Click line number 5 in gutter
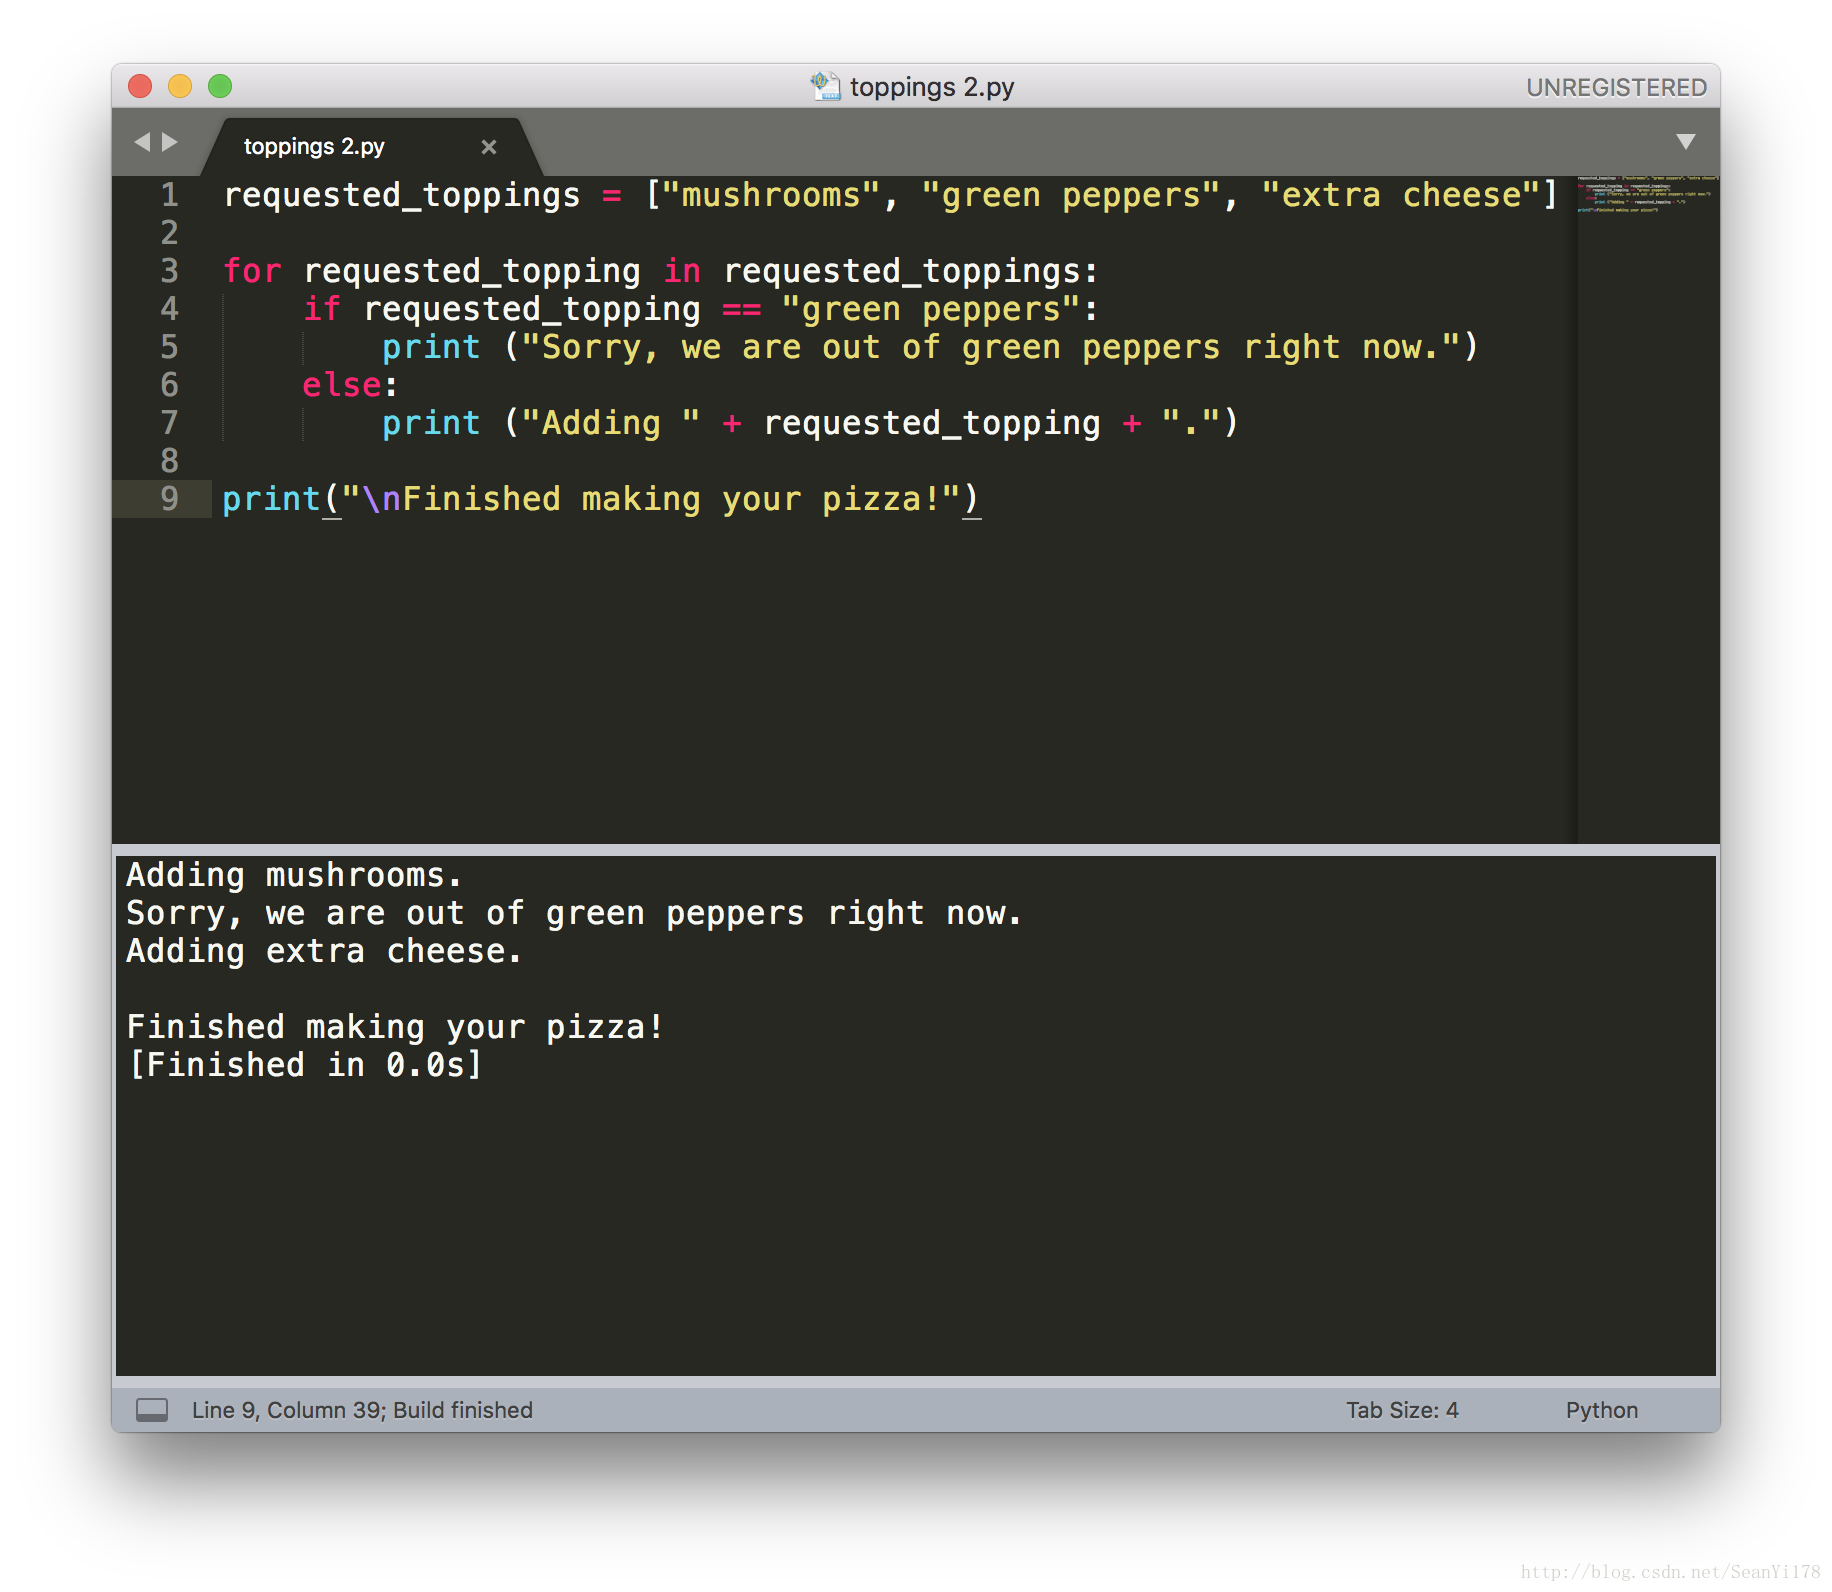1832x1592 pixels. [x=170, y=347]
